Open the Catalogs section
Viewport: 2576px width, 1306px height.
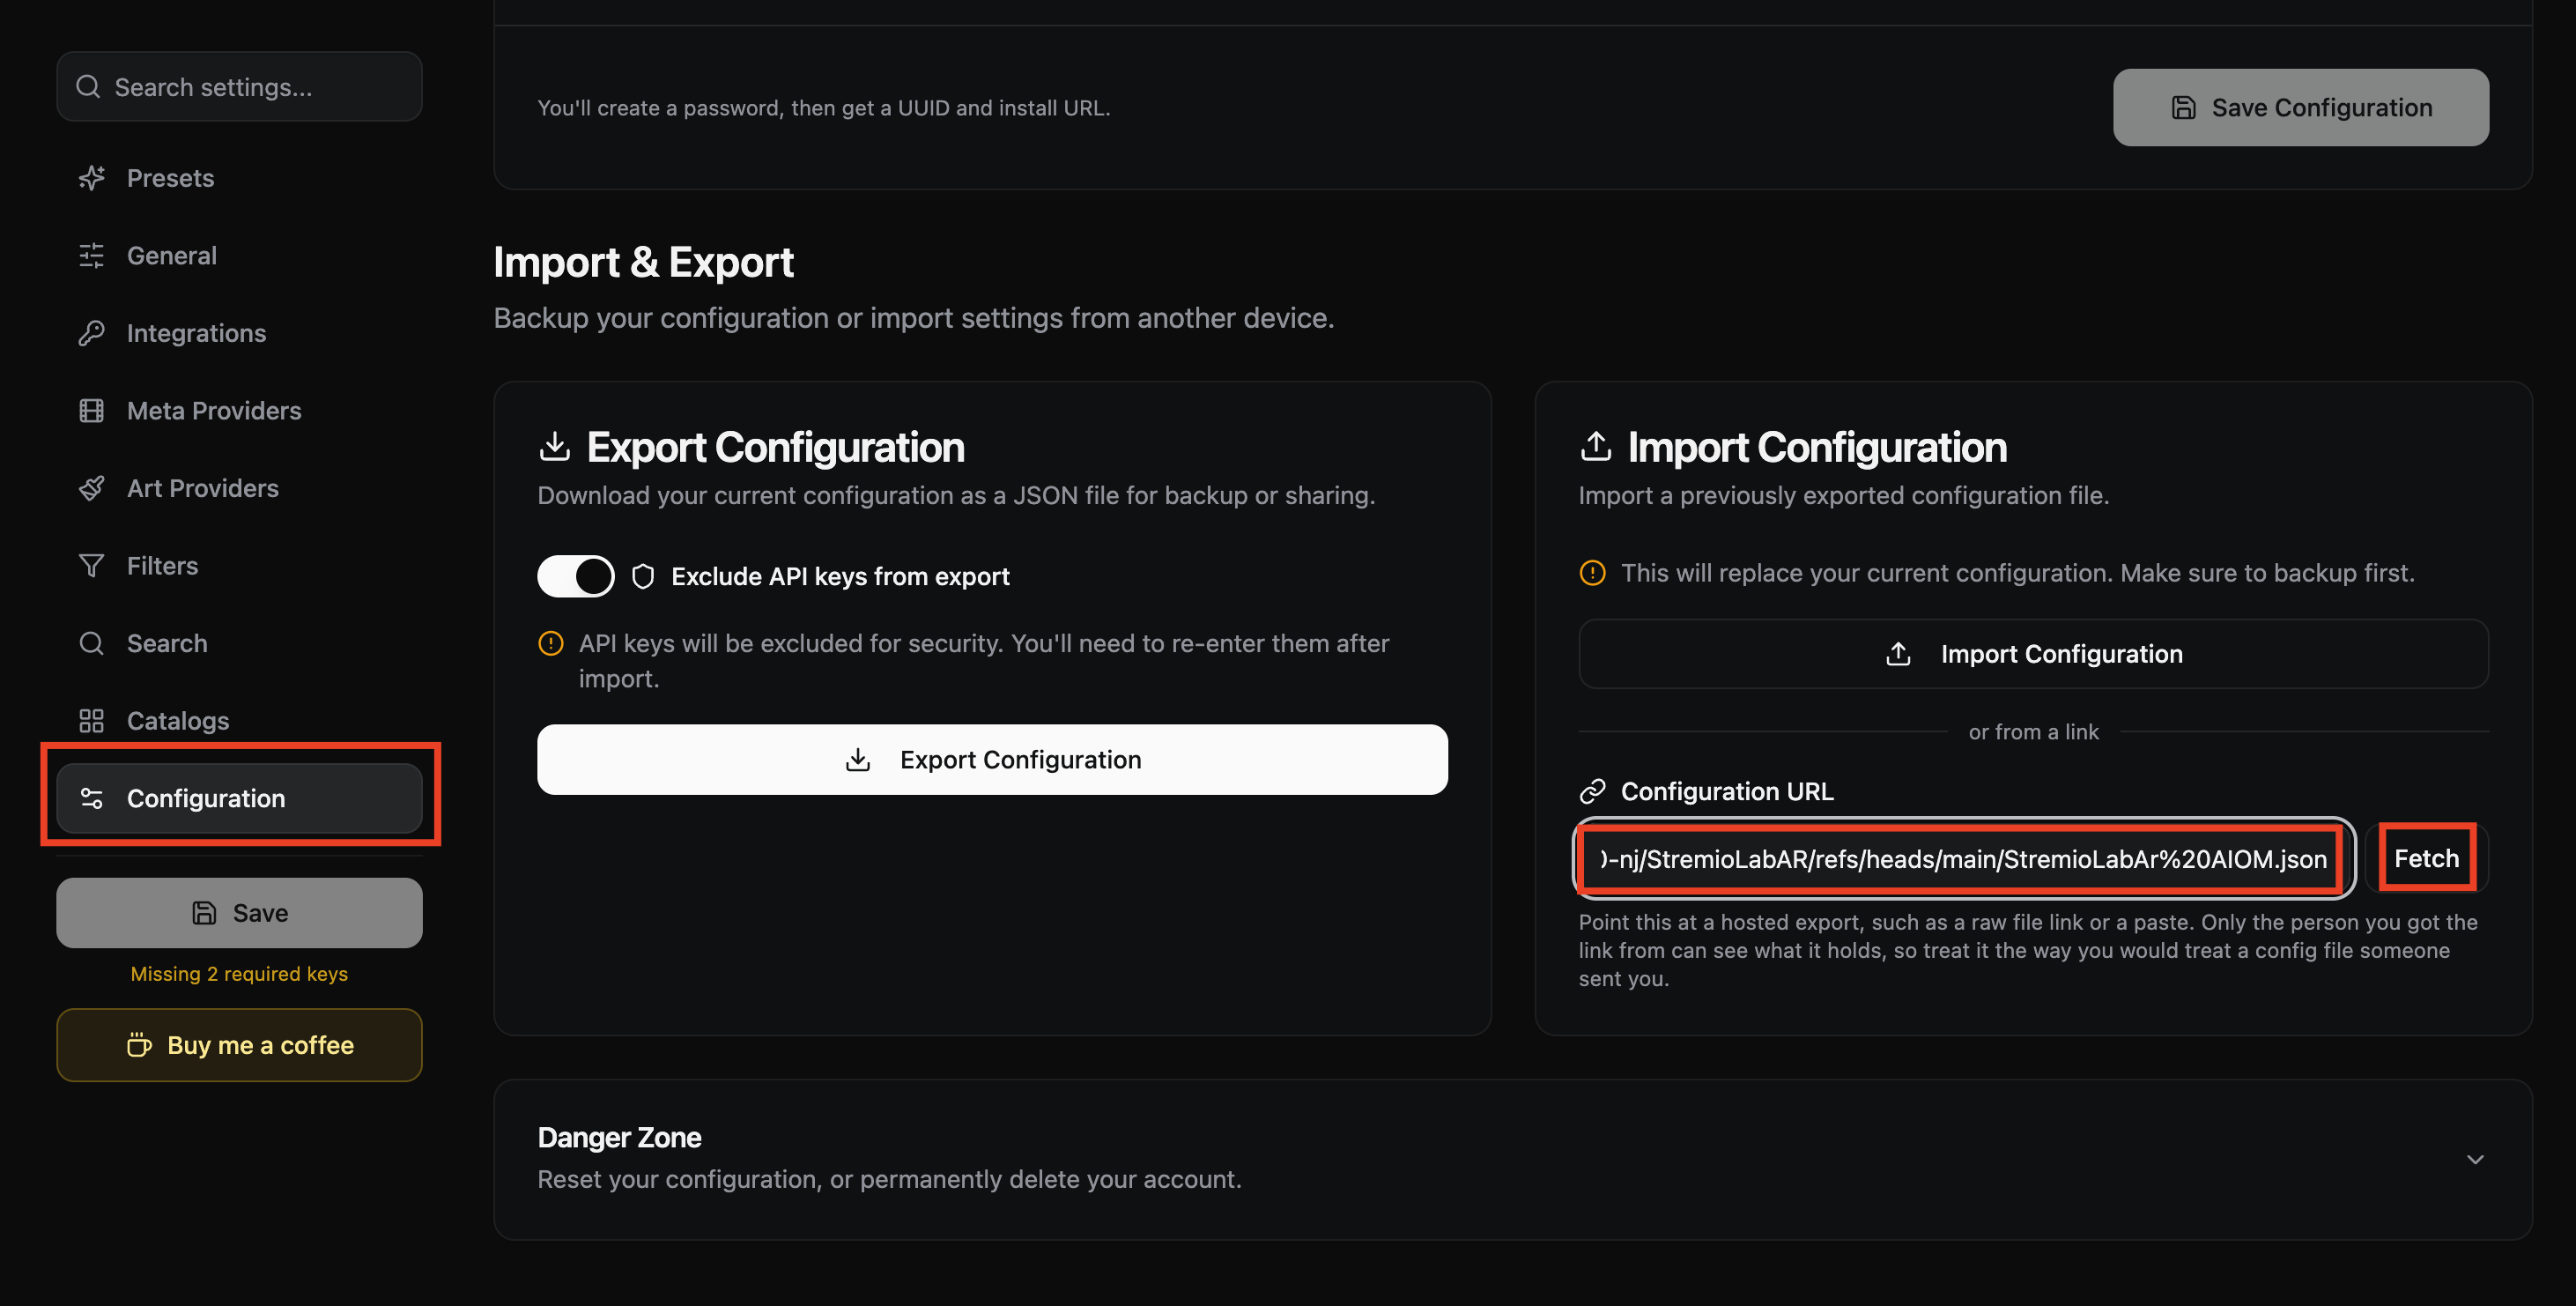[x=239, y=721]
